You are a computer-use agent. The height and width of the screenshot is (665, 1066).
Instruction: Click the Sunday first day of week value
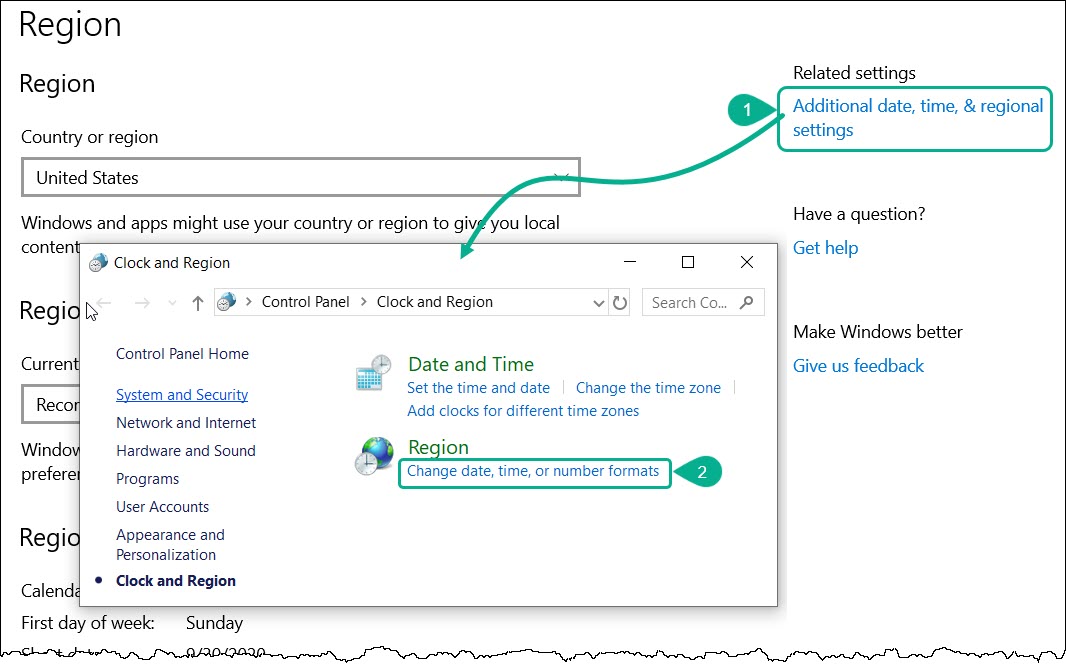pos(214,623)
